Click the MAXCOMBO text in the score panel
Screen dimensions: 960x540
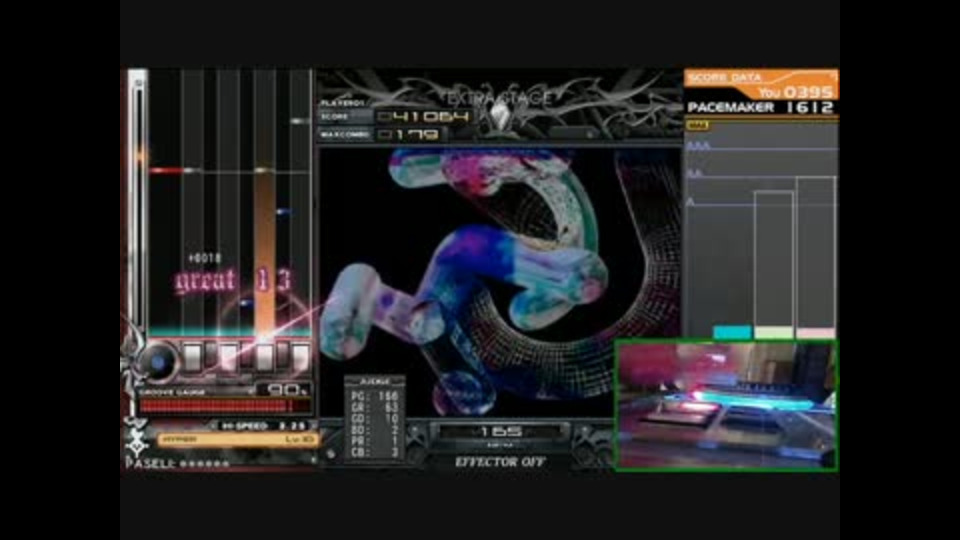345,134
